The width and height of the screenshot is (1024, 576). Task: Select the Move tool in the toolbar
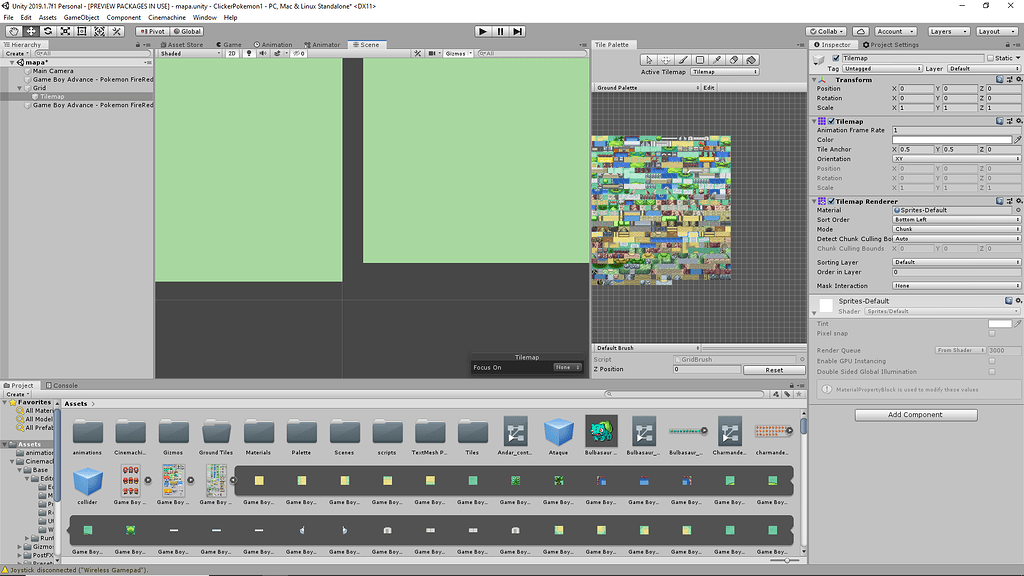[31, 32]
